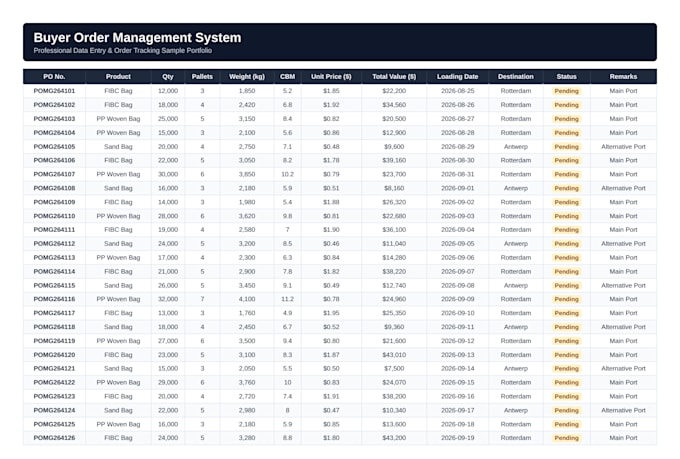The height and width of the screenshot is (459, 680).
Task: Click the 'Qty' column header
Action: click(168, 76)
